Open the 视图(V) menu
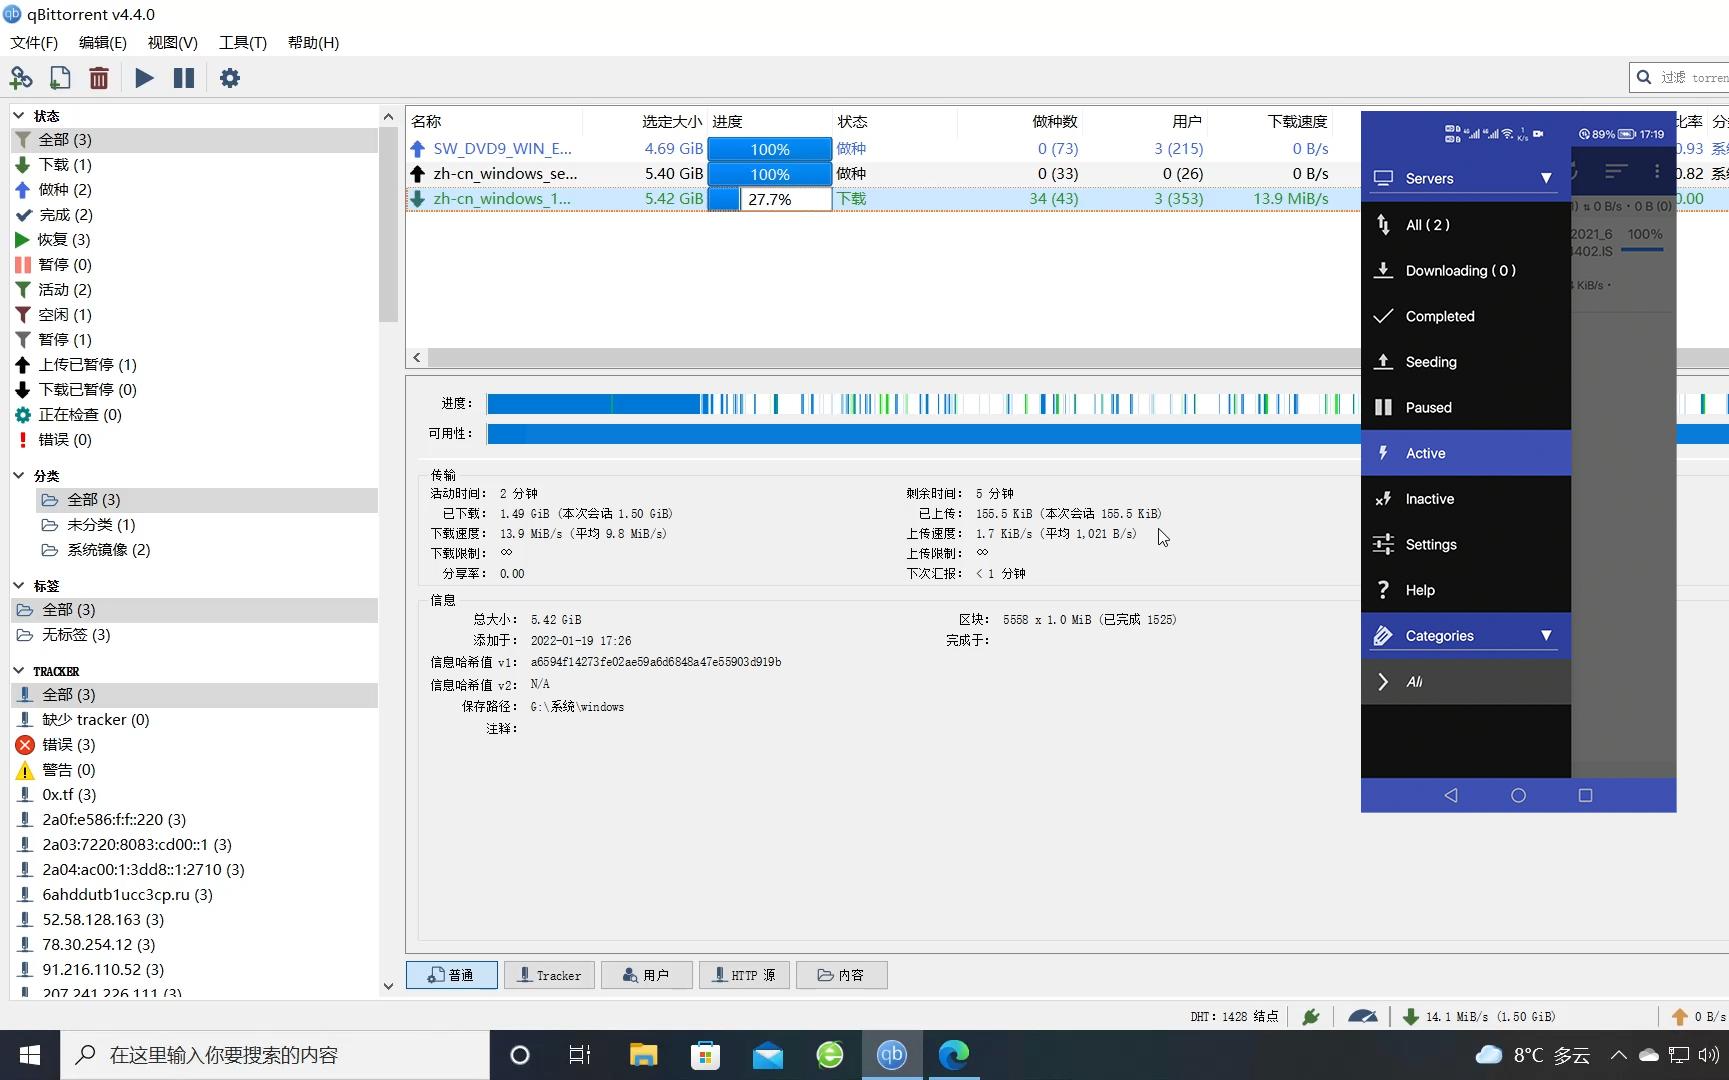The height and width of the screenshot is (1080, 1729). (172, 42)
